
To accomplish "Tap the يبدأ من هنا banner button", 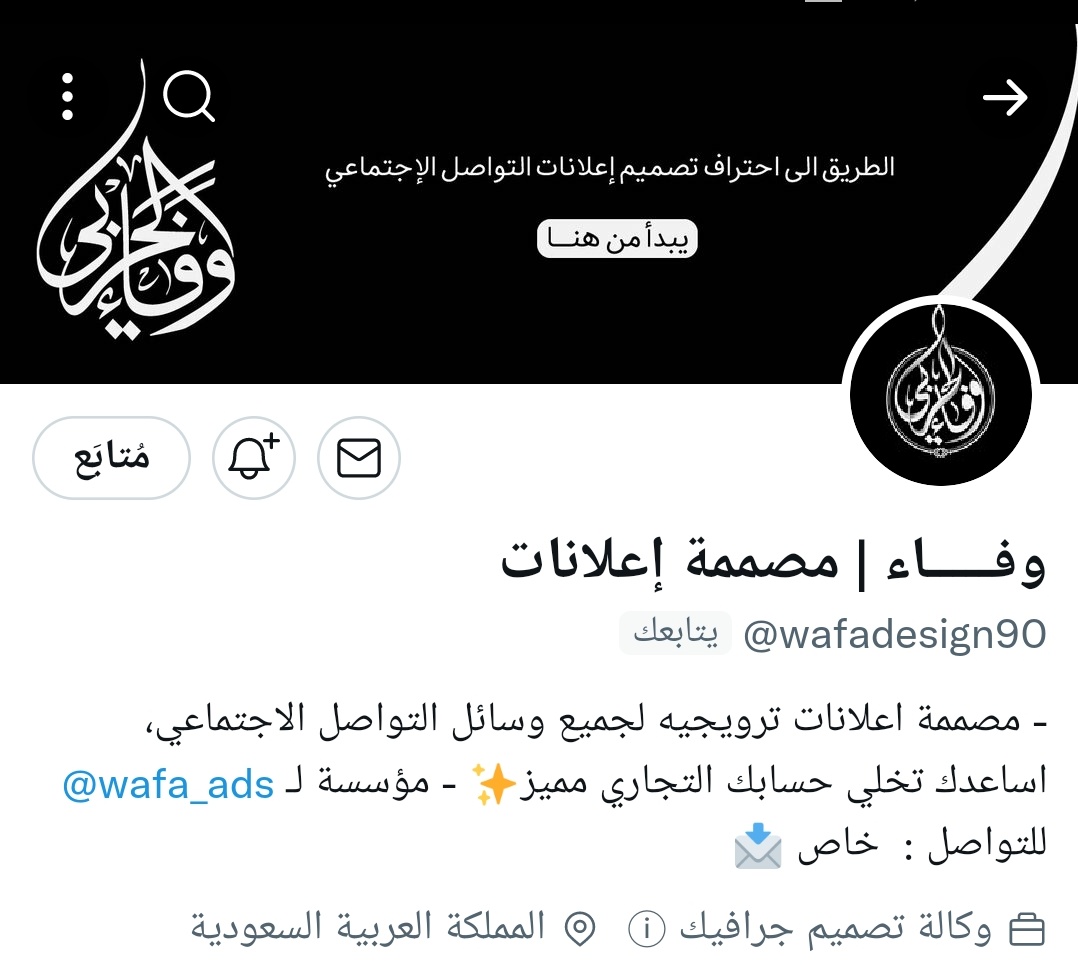I will point(617,239).
